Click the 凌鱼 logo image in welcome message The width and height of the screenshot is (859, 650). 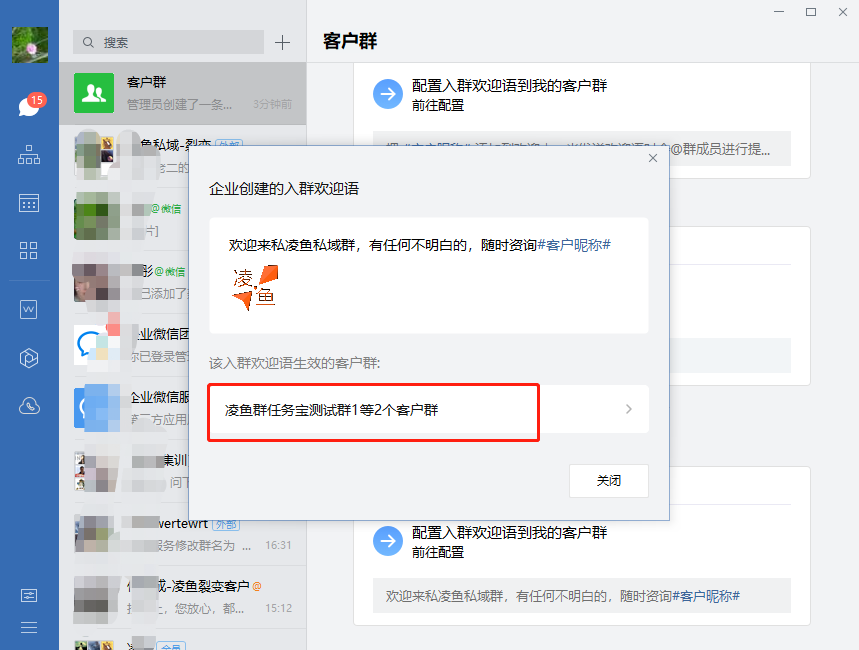(255, 288)
